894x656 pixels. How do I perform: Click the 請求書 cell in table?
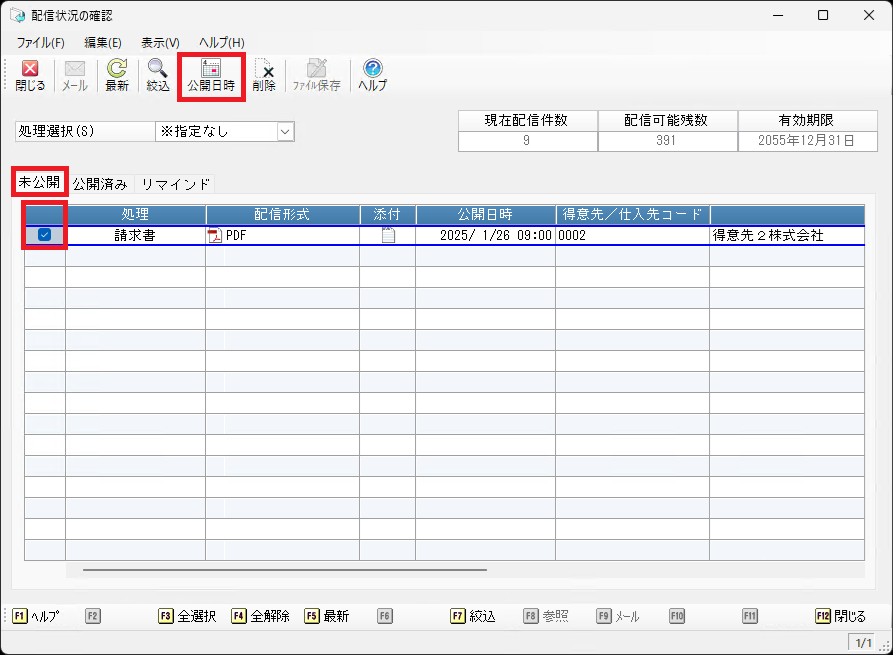pos(136,235)
